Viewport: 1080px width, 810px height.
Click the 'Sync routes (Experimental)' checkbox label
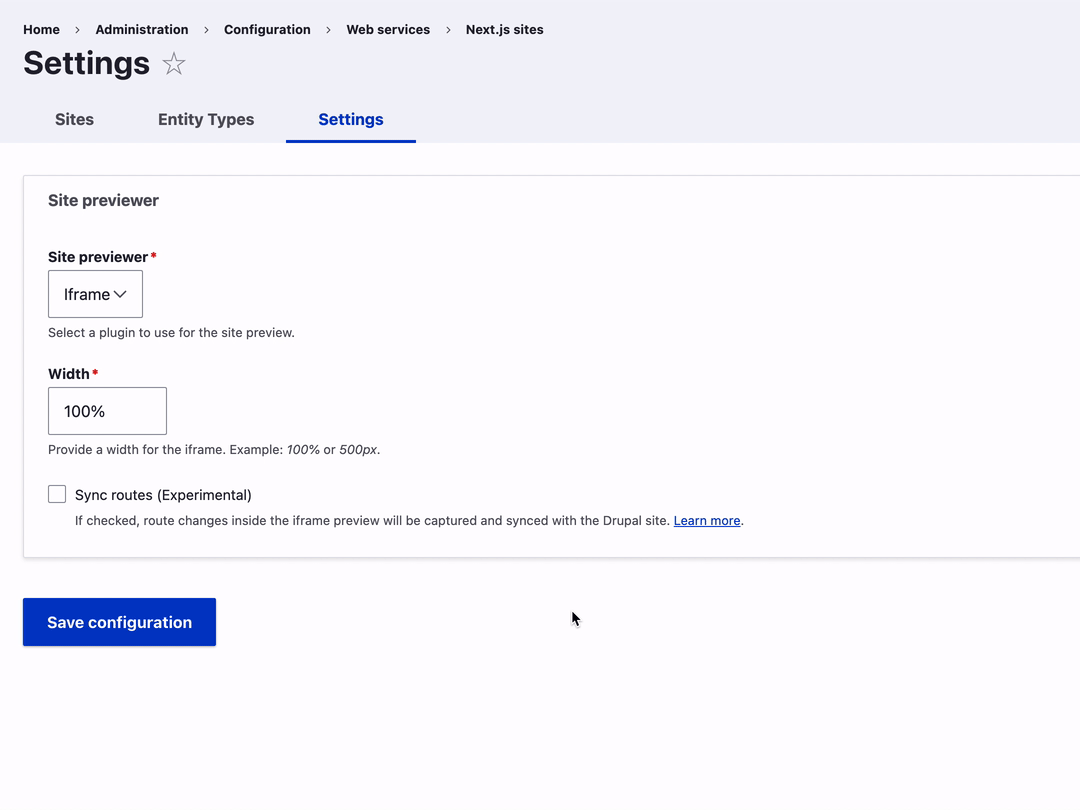pyautogui.click(x=163, y=495)
